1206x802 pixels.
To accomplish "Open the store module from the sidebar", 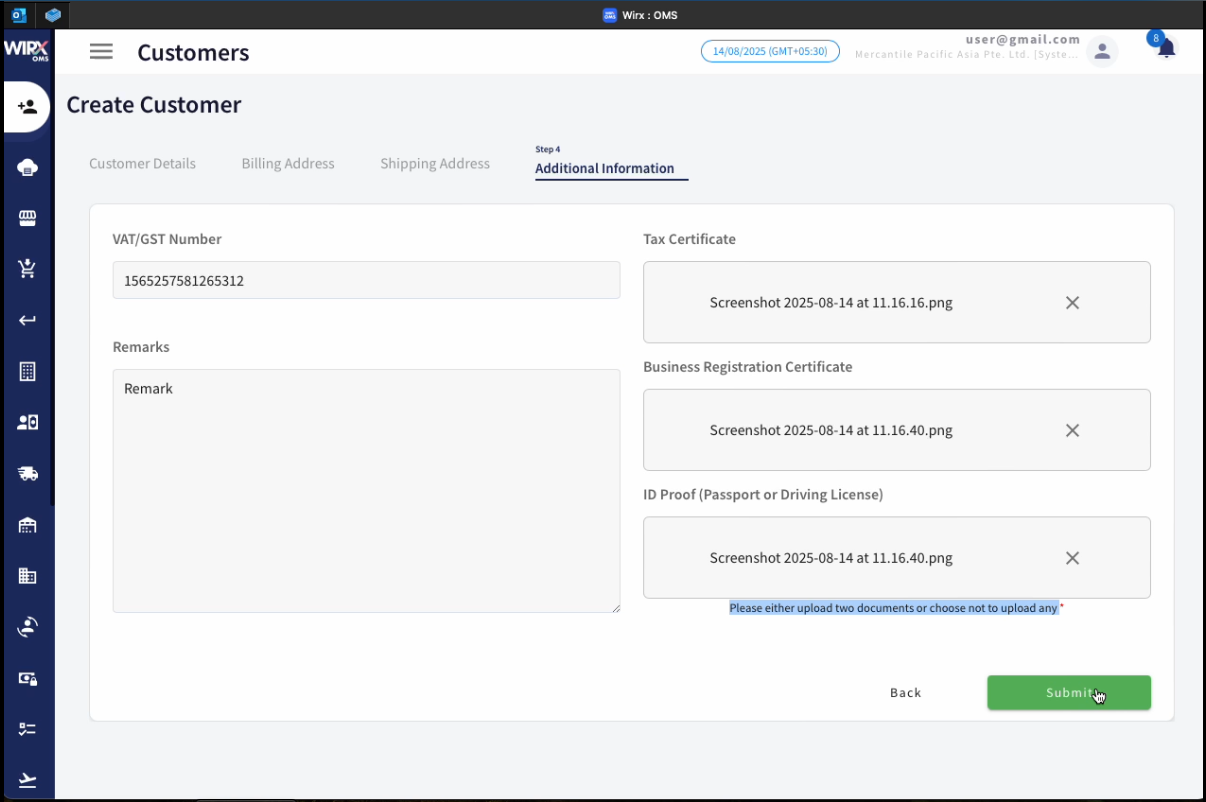I will pyautogui.click(x=27, y=218).
